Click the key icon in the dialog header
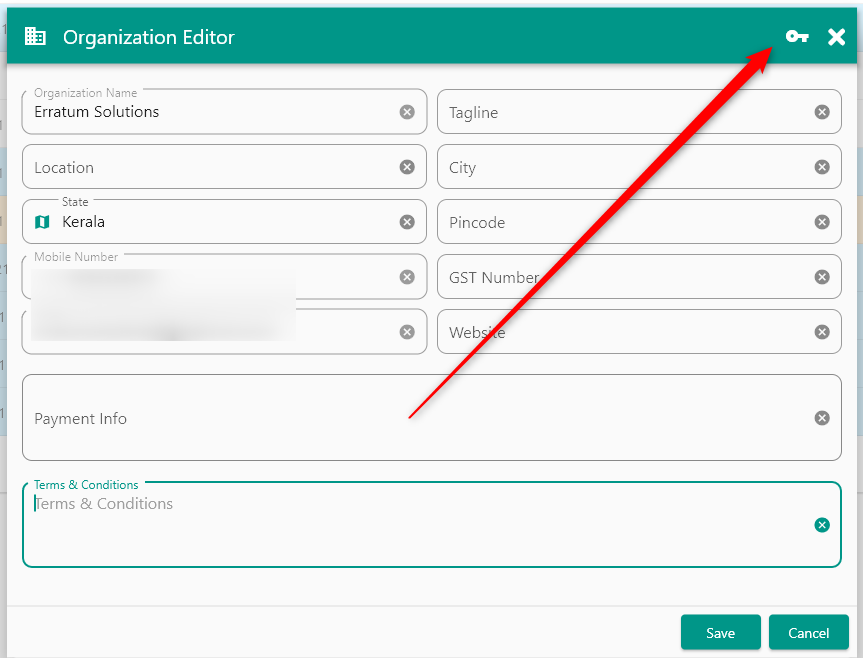The image size is (863, 658). (x=797, y=36)
